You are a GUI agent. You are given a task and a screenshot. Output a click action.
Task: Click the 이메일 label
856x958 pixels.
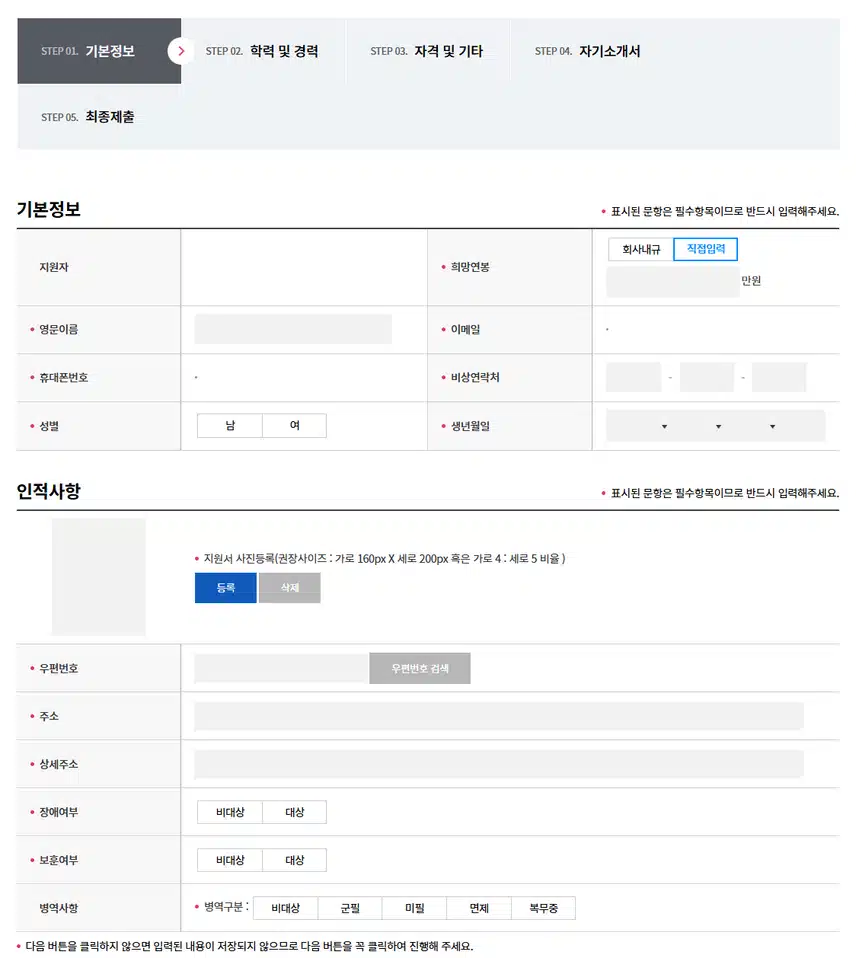[x=466, y=329]
